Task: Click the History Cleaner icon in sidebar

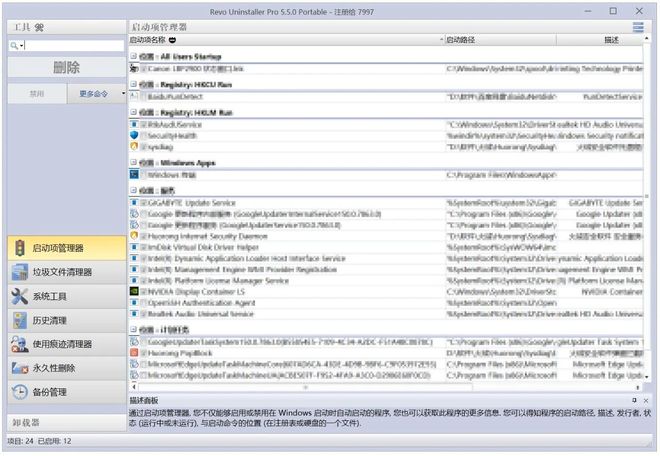Action: (19, 320)
